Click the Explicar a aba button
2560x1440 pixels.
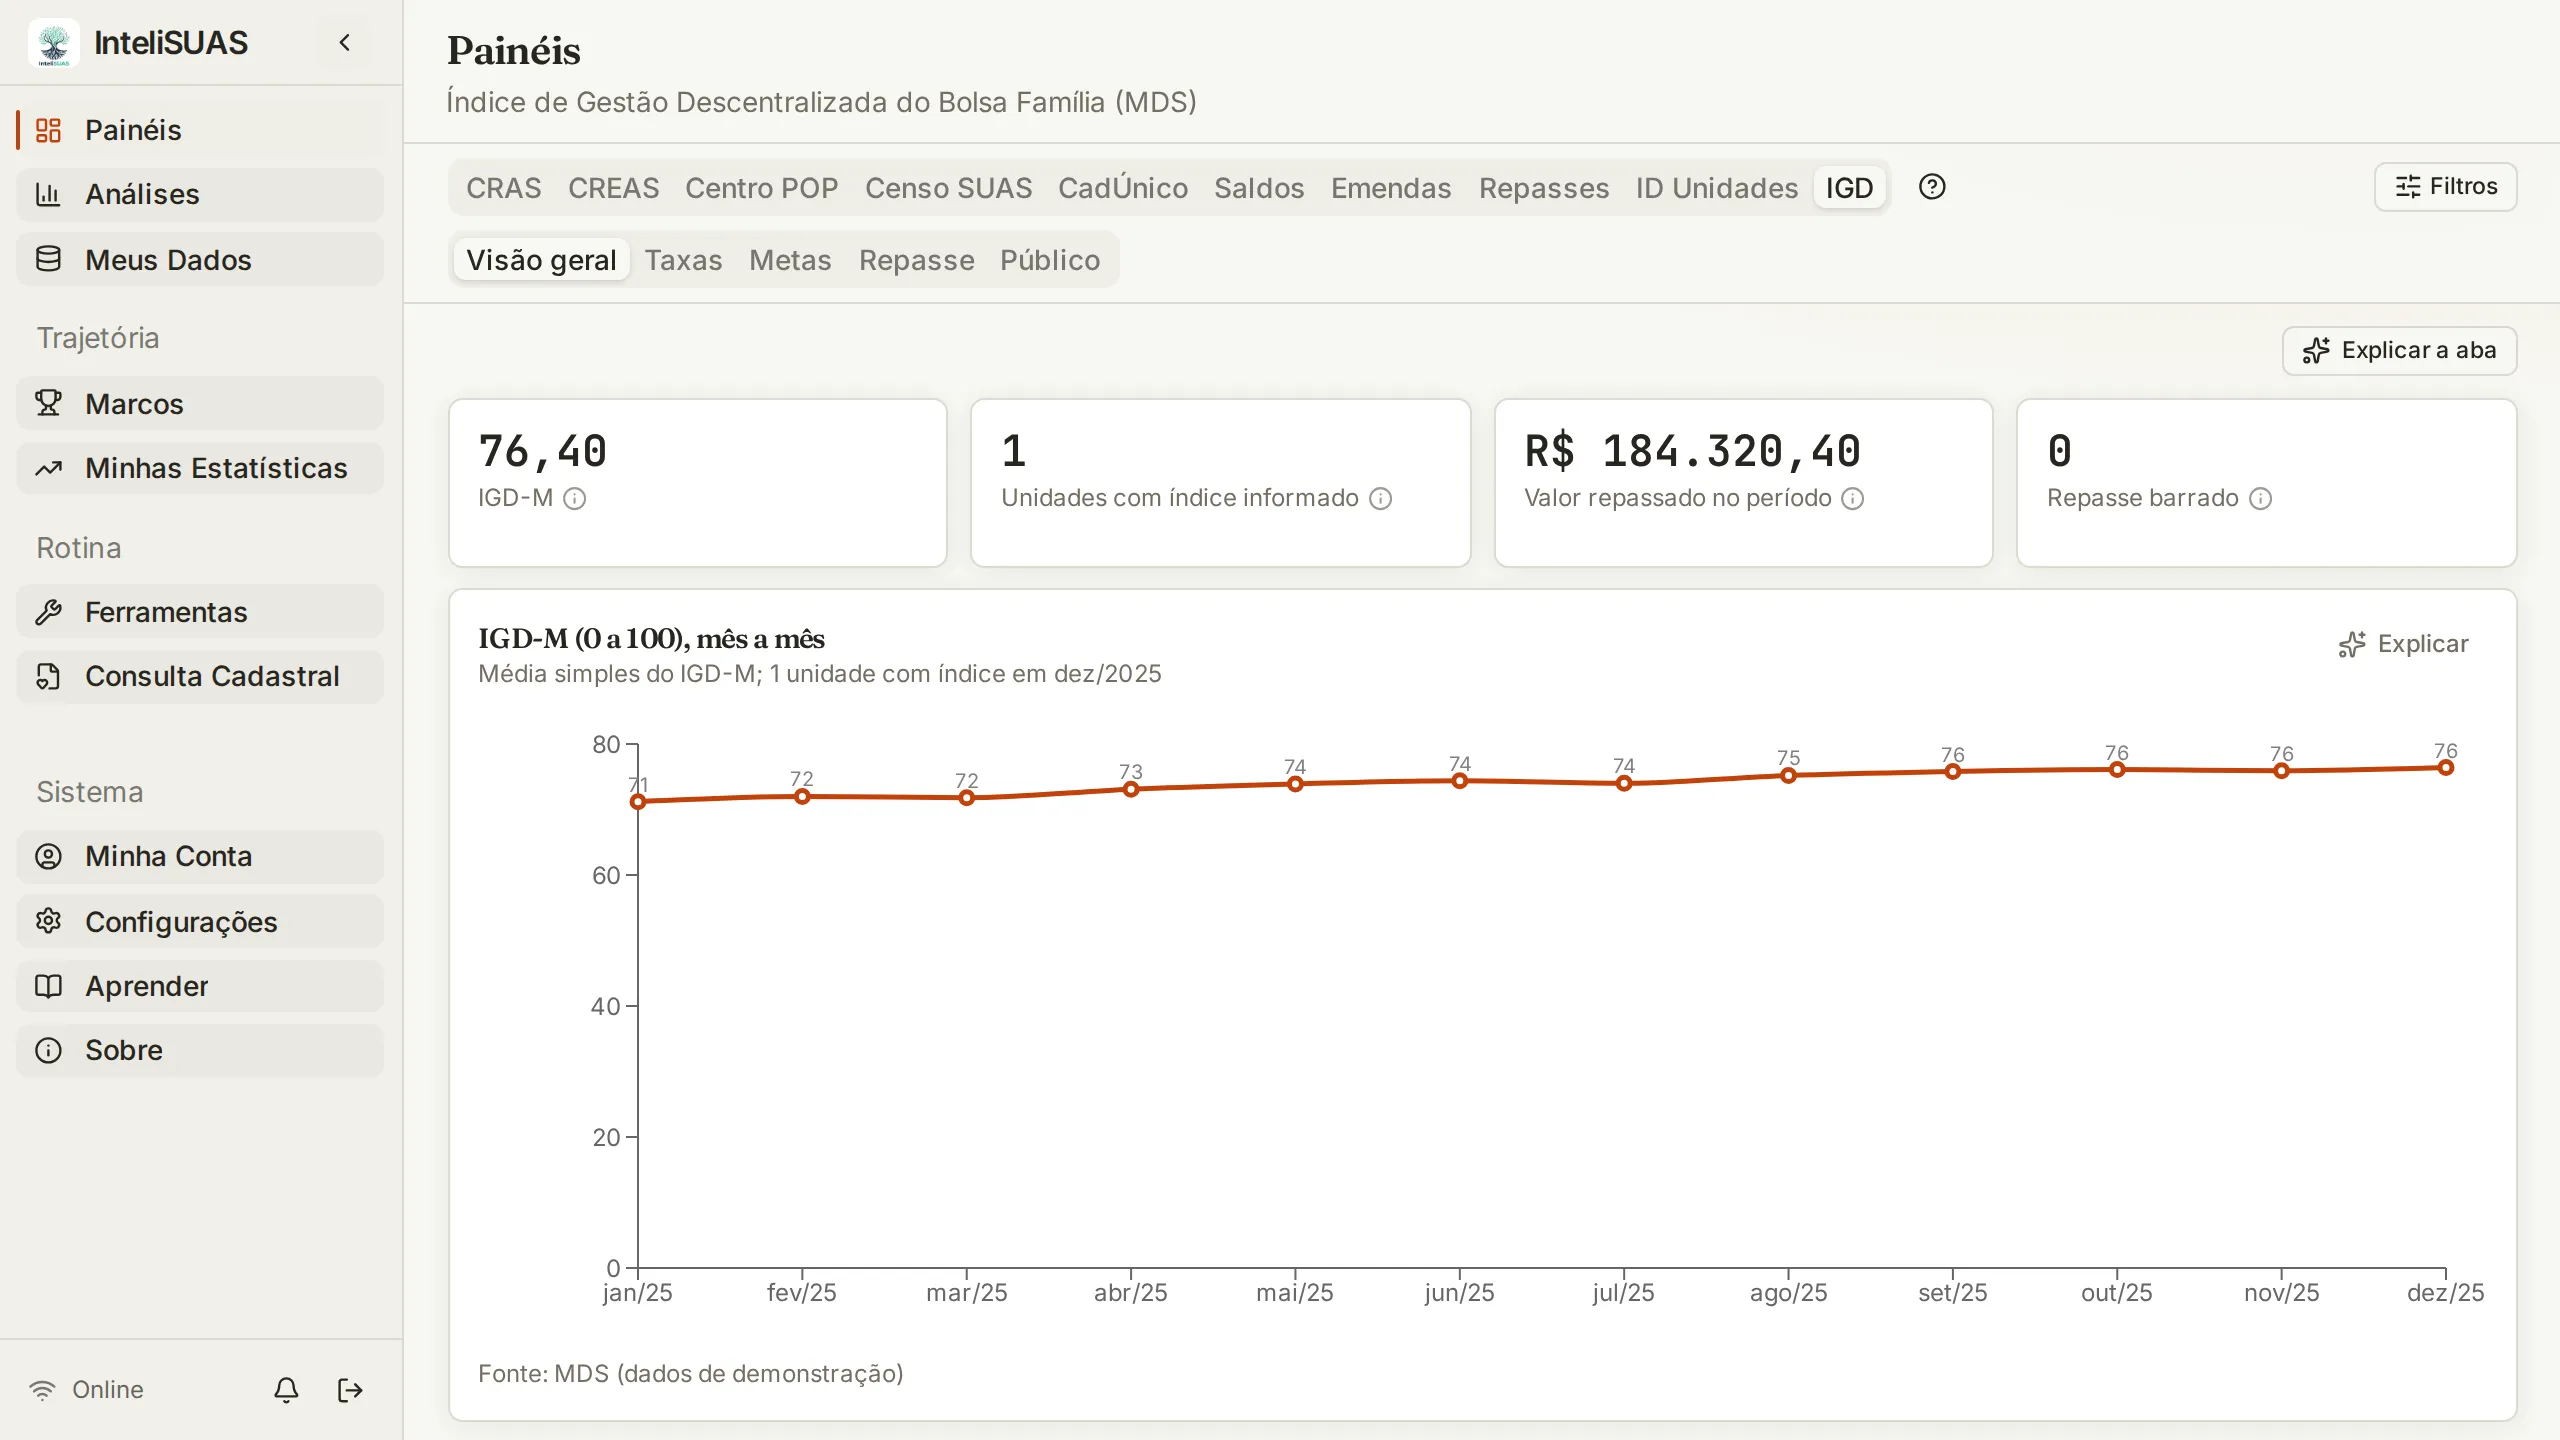click(x=2400, y=351)
